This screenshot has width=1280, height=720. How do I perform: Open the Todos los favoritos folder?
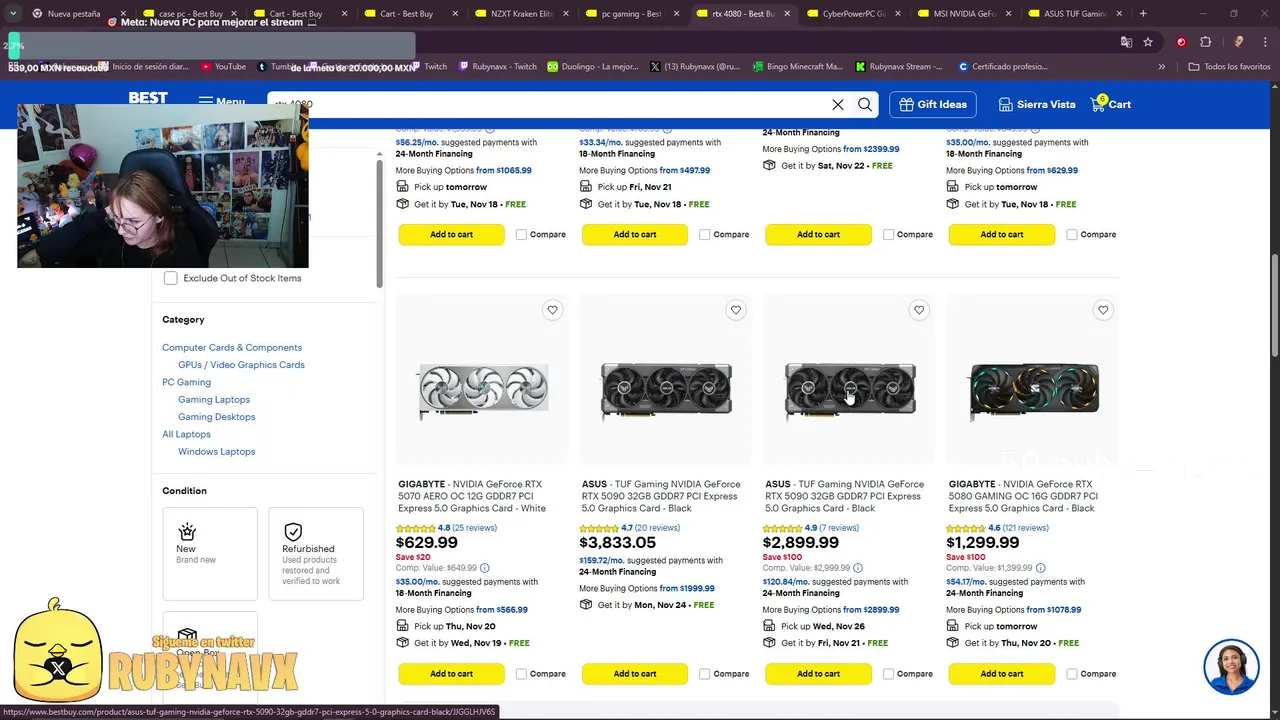point(1229,67)
